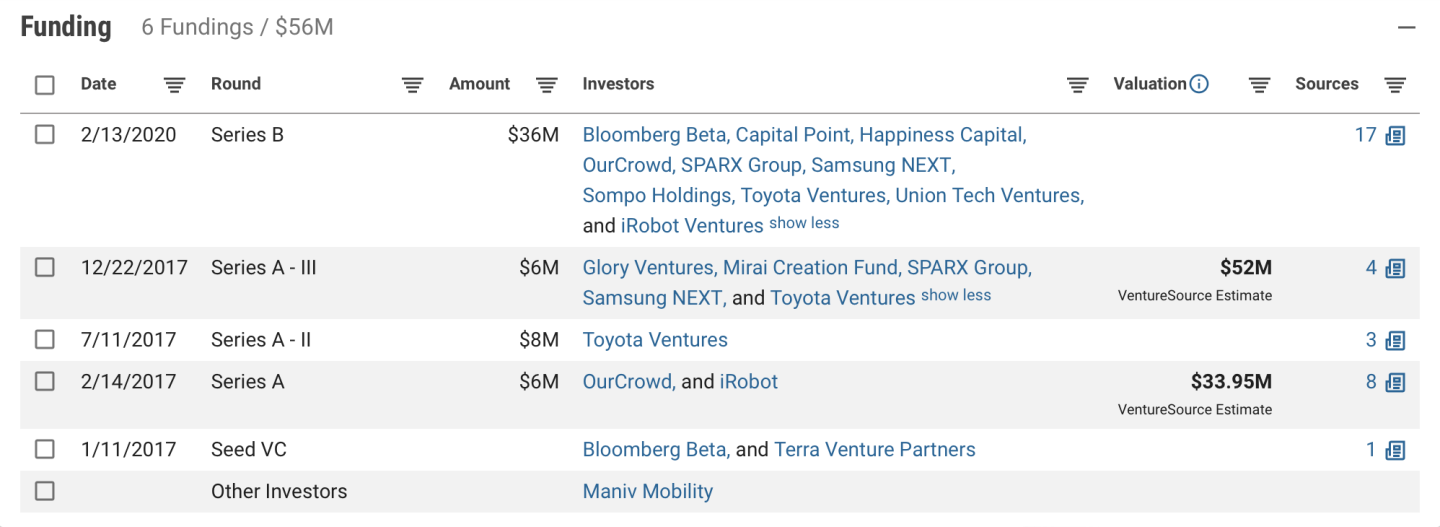The width and height of the screenshot is (1440, 527).
Task: Open filter icon beside Round column
Action: (x=412, y=85)
